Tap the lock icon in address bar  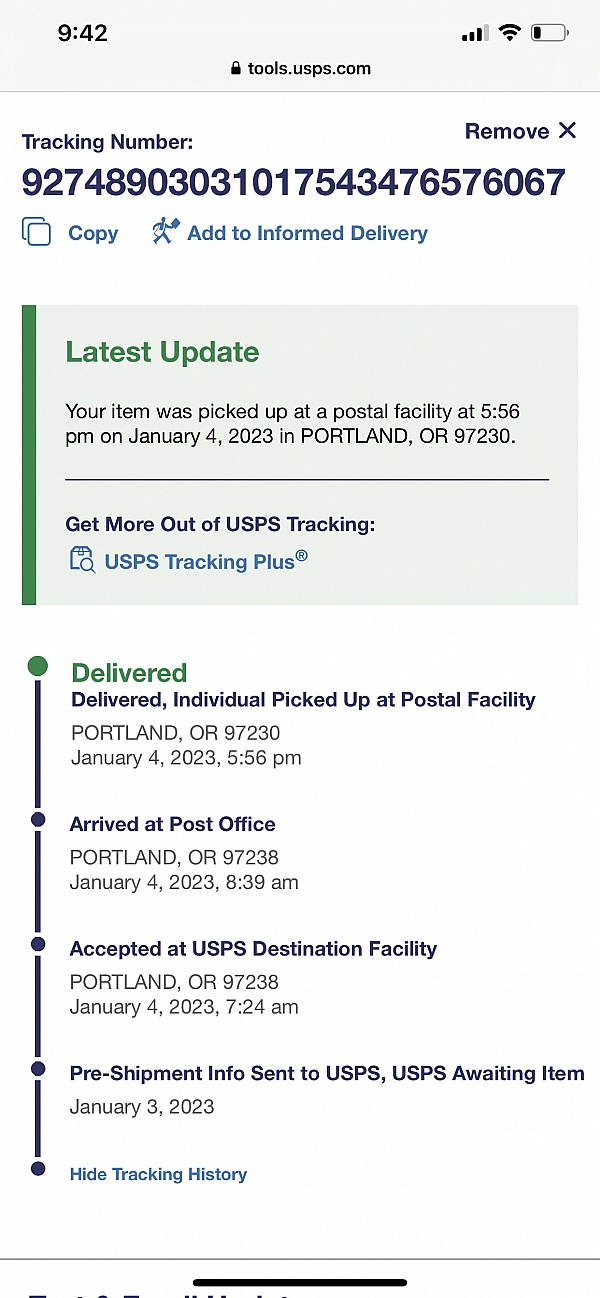[236, 69]
